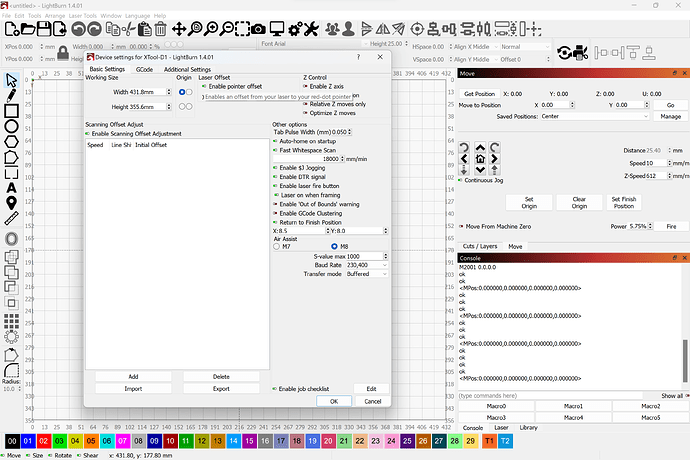Select the Ellipse tool
This screenshot has width=690, height=460.
click(11, 126)
